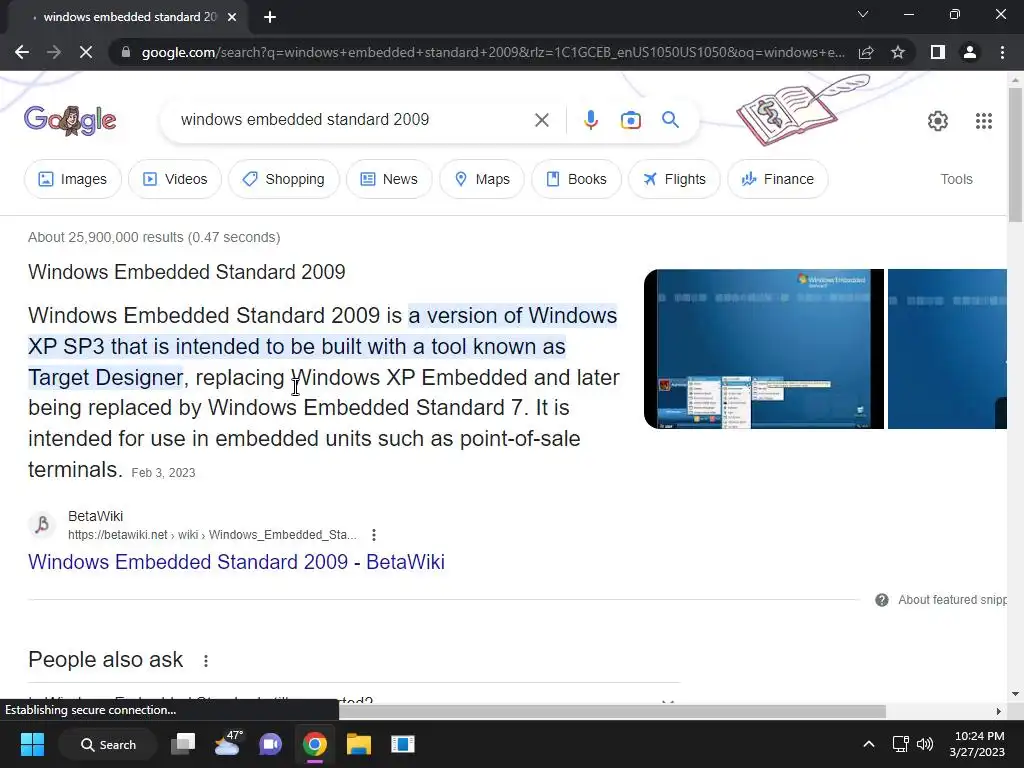Click the betawiki.net URL breadcrumb
Viewport: 1024px width, 768px height.
(x=212, y=535)
